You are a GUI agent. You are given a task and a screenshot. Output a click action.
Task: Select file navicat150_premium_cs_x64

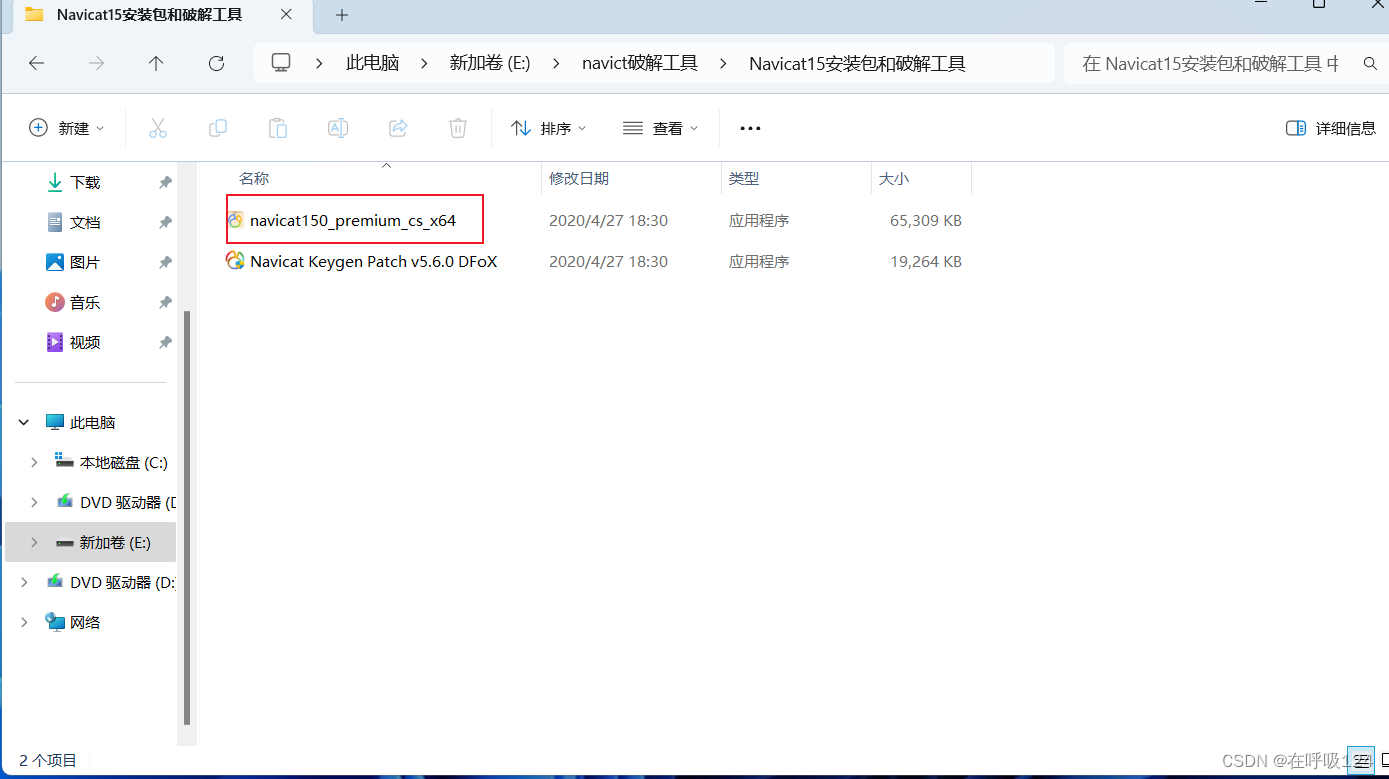[x=353, y=220]
